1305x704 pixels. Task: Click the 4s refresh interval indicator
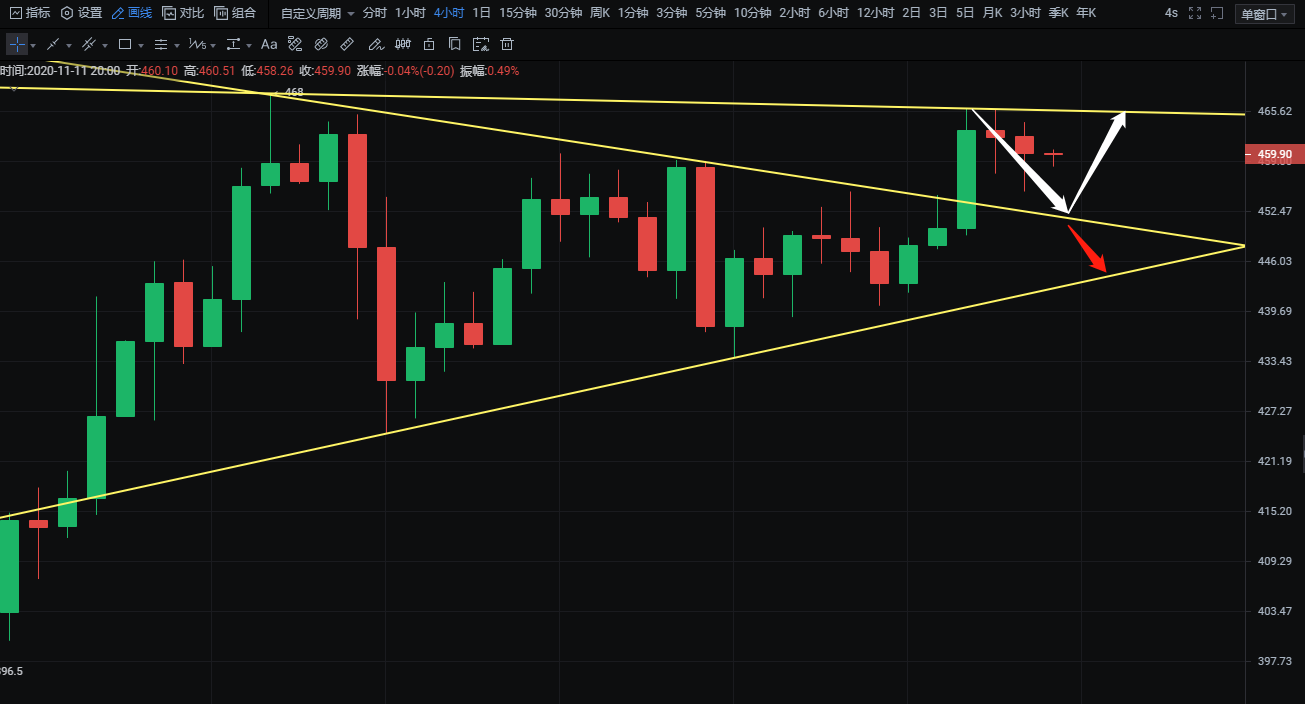[1171, 13]
